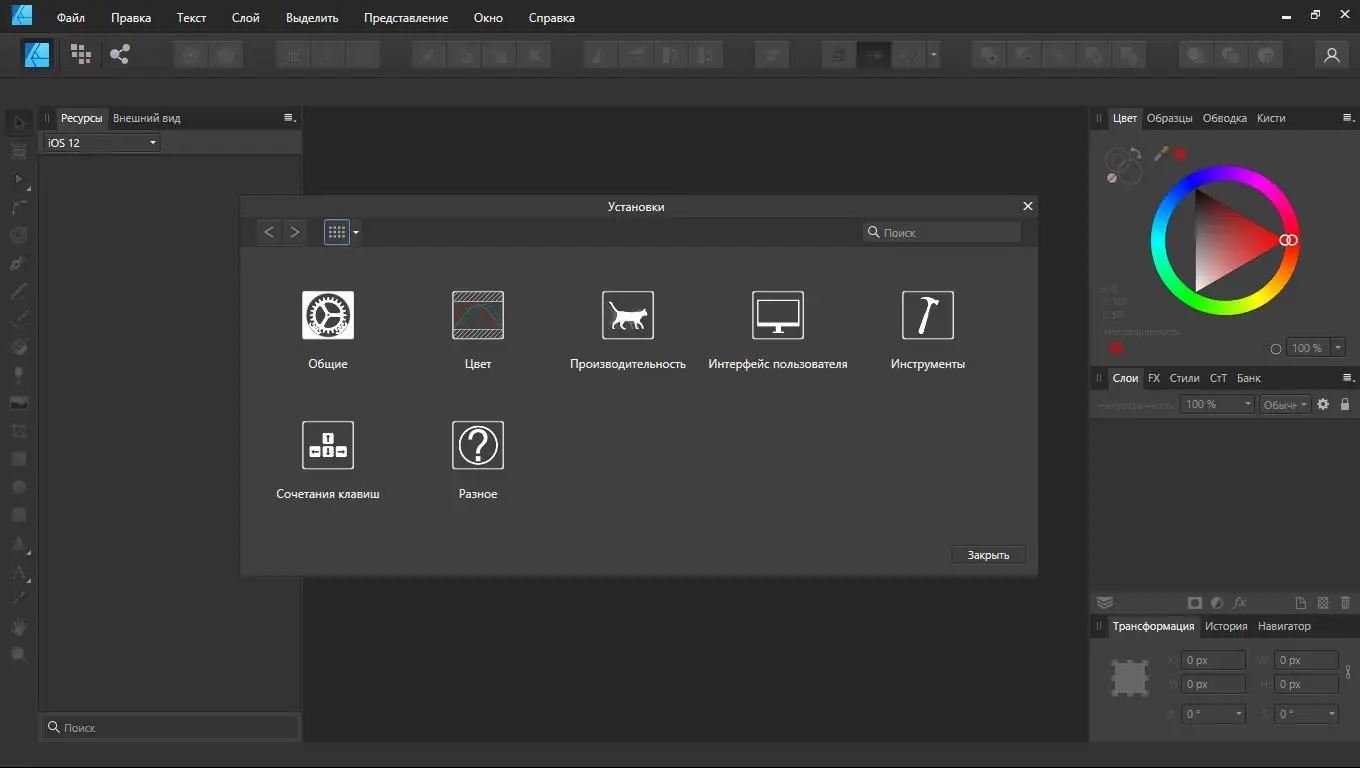Toggle the aspect ratio link in Трансформация
1360x768 pixels.
pos(1348,672)
